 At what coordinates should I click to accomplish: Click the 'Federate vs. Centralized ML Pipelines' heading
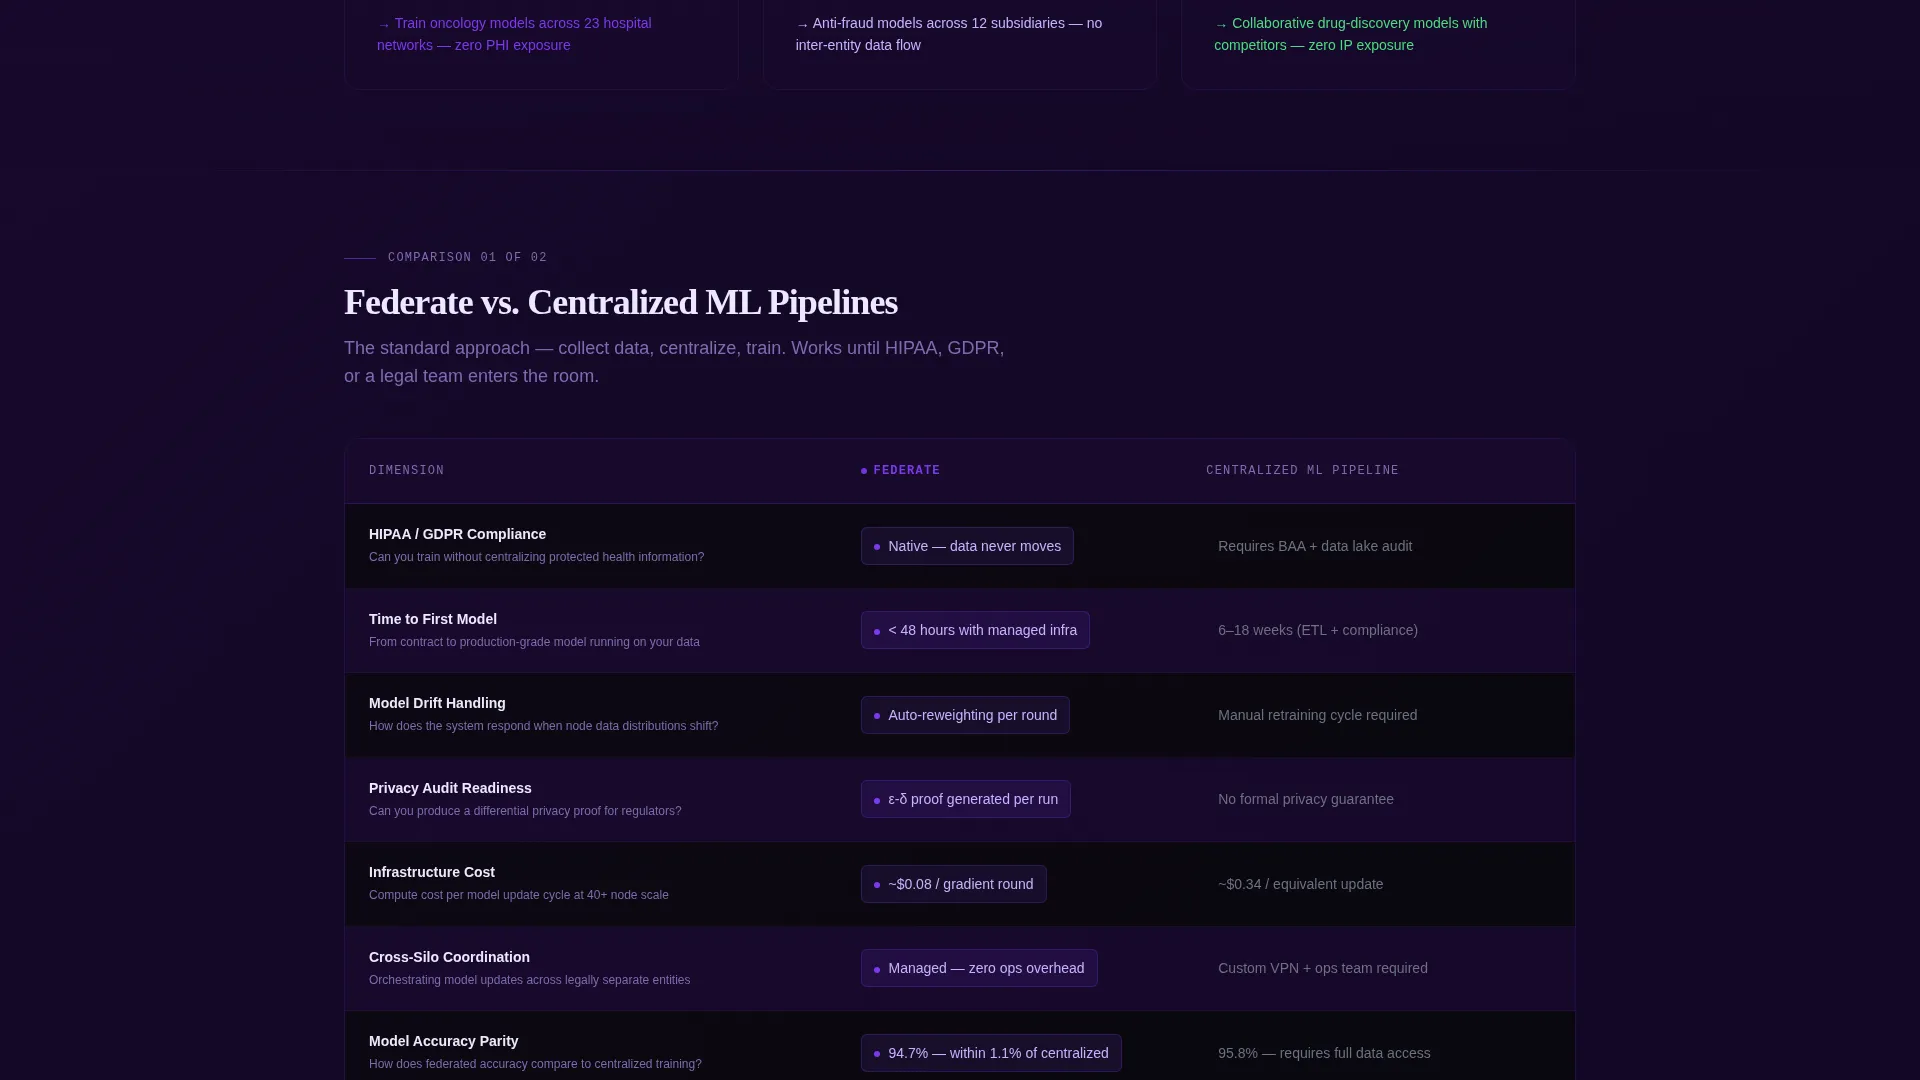tap(621, 302)
